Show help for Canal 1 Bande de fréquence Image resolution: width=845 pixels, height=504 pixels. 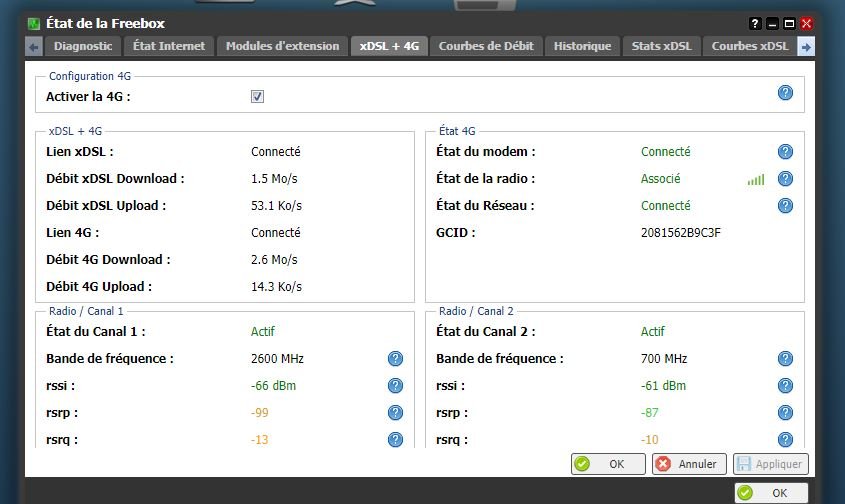click(395, 359)
